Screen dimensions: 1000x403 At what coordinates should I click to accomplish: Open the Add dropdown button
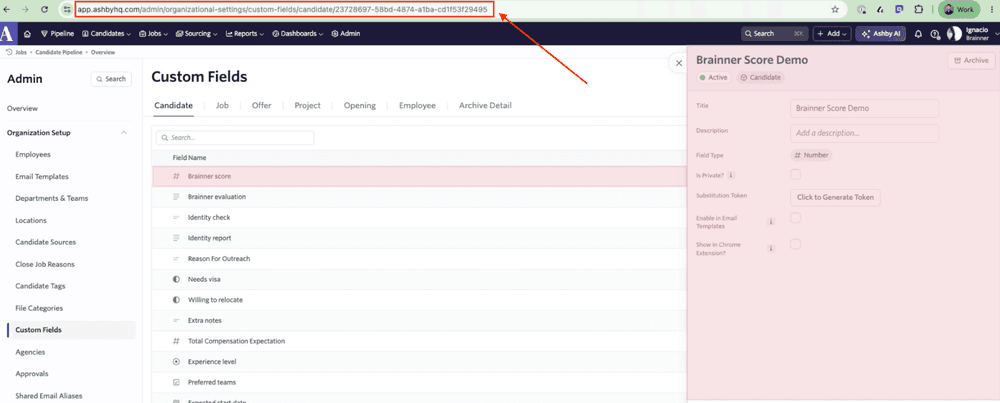[832, 34]
